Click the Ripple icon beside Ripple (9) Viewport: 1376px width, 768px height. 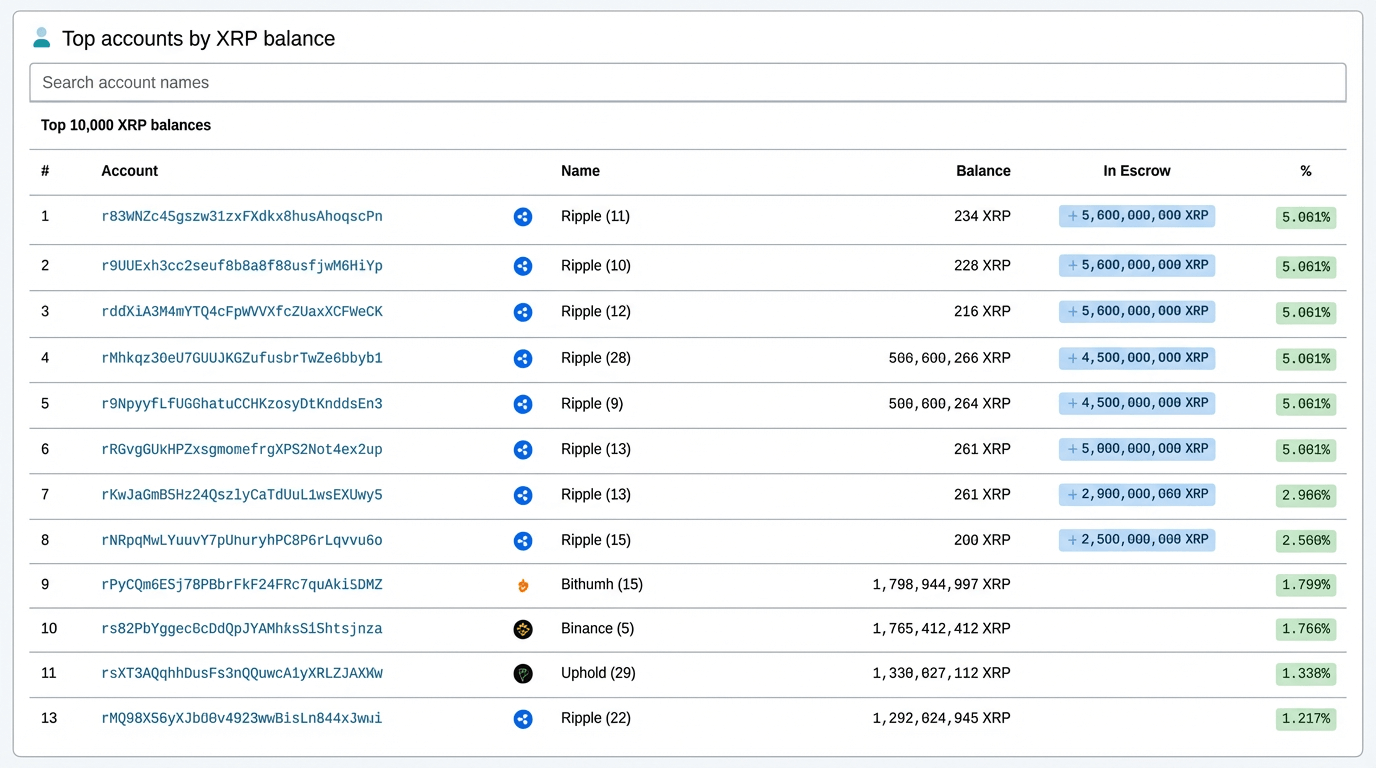click(x=523, y=404)
